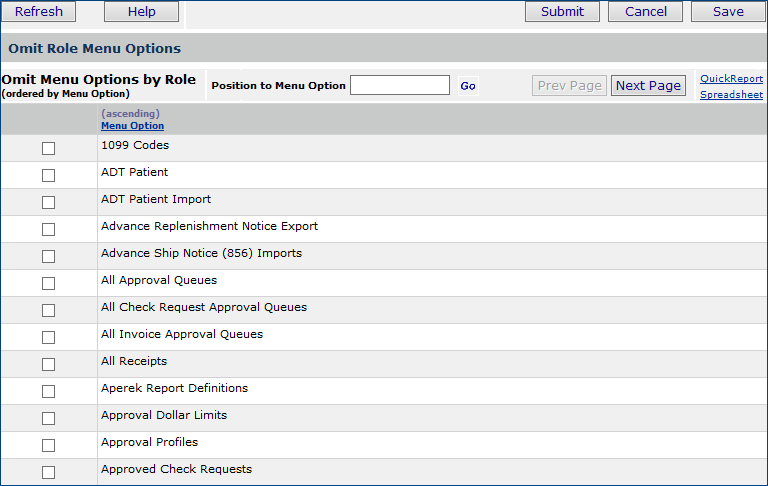Enable Advance Replenishment Notice Export checkbox
Viewport: 768px width, 486px height.
pos(48,230)
